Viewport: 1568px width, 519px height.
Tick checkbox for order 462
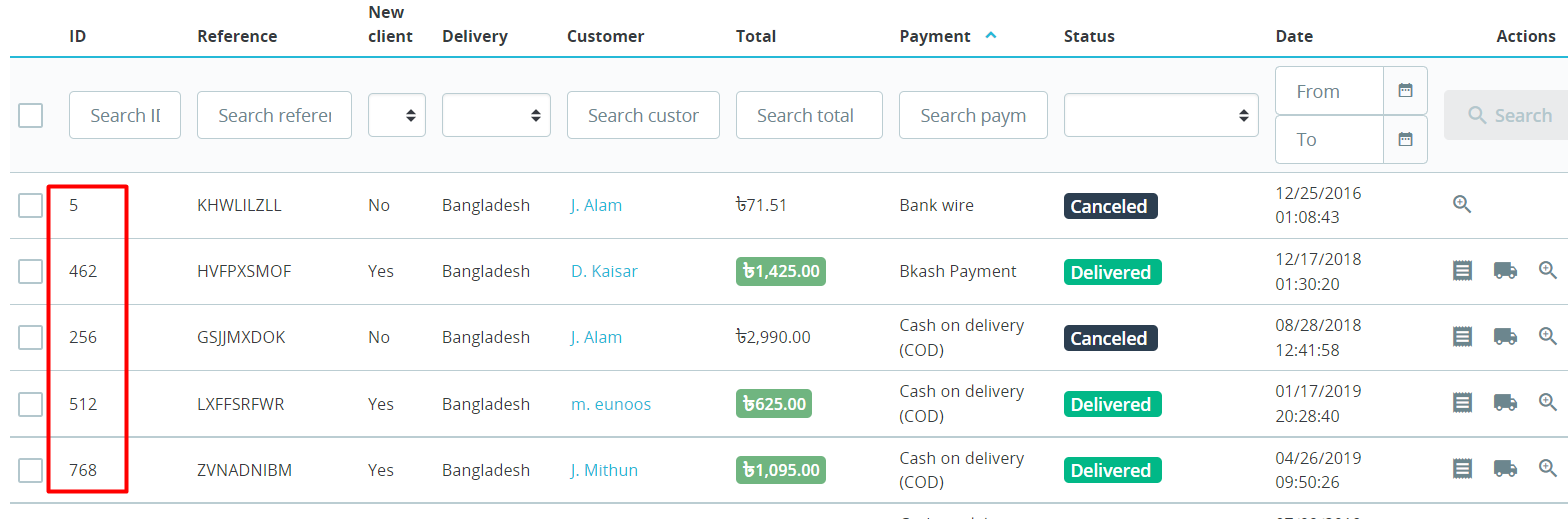pyautogui.click(x=31, y=271)
